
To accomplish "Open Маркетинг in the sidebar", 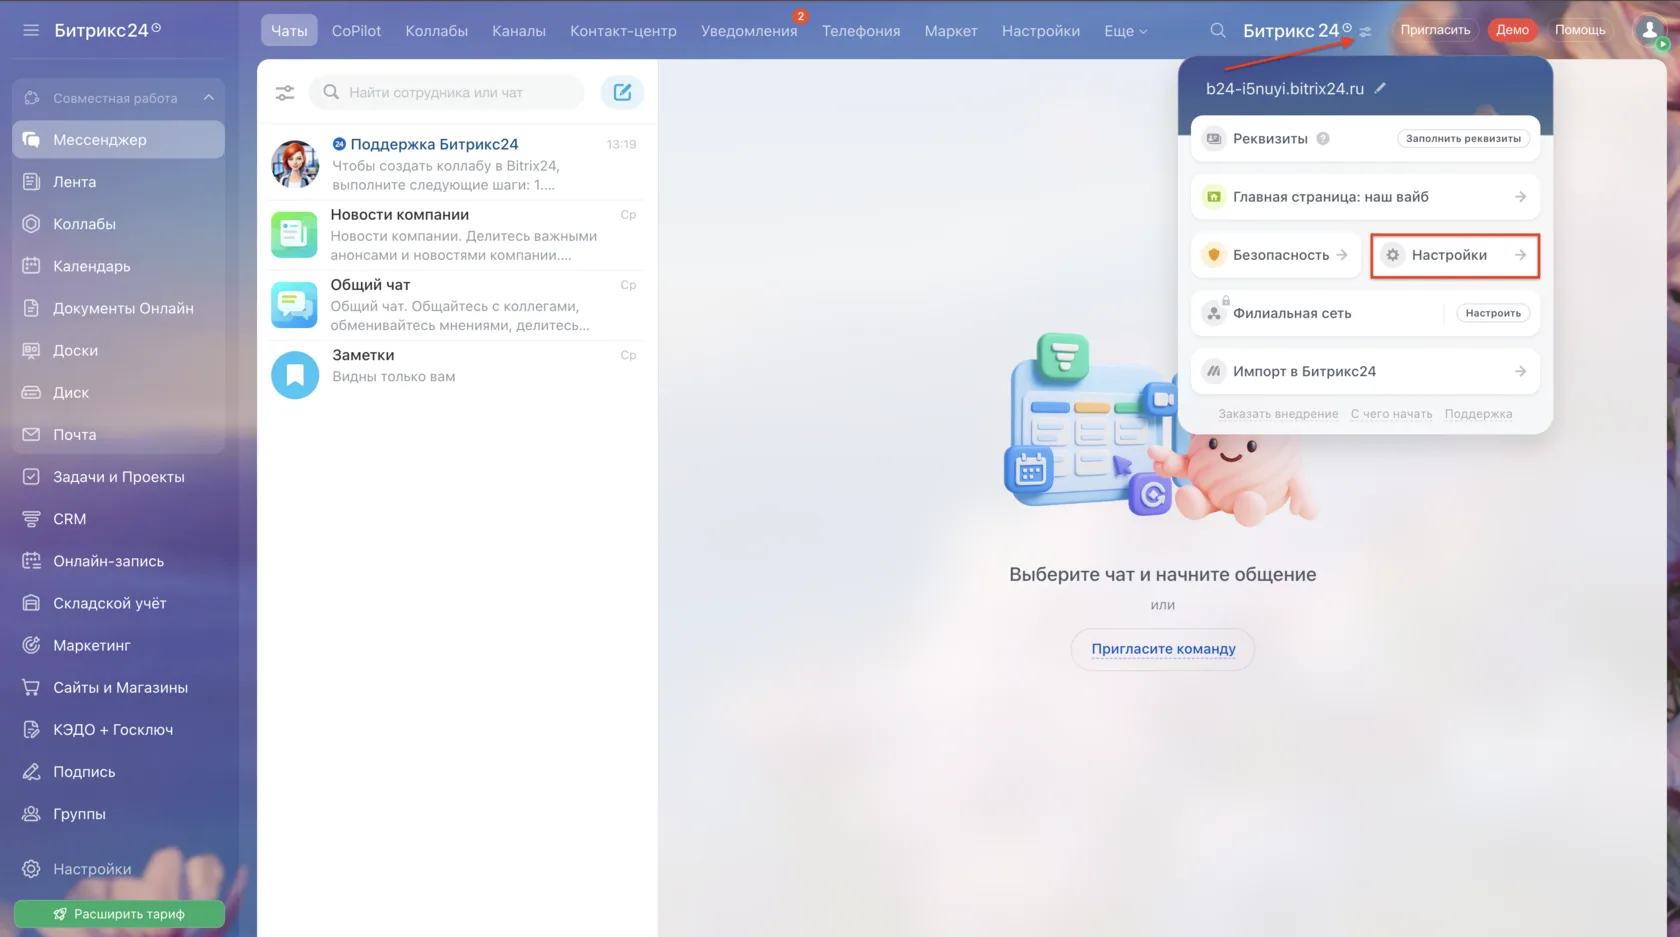I will pos(118,646).
